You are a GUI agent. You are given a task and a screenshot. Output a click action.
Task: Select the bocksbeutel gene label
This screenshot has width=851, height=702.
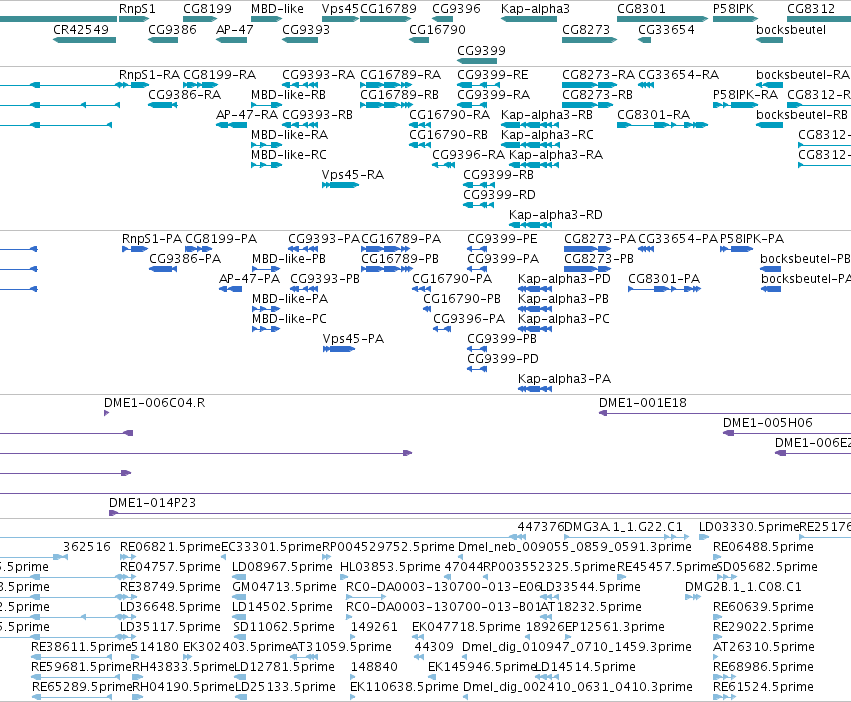pyautogui.click(x=791, y=29)
